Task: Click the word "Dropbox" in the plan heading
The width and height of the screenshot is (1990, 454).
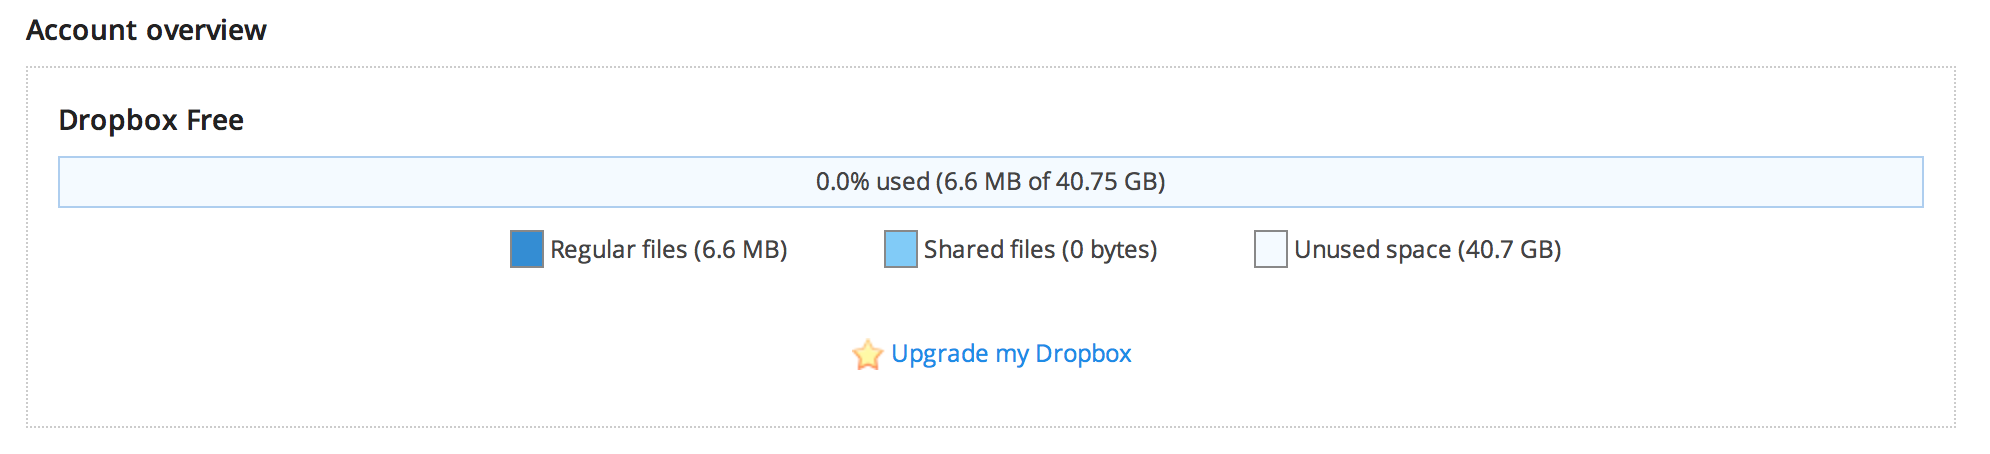Action: point(118,120)
